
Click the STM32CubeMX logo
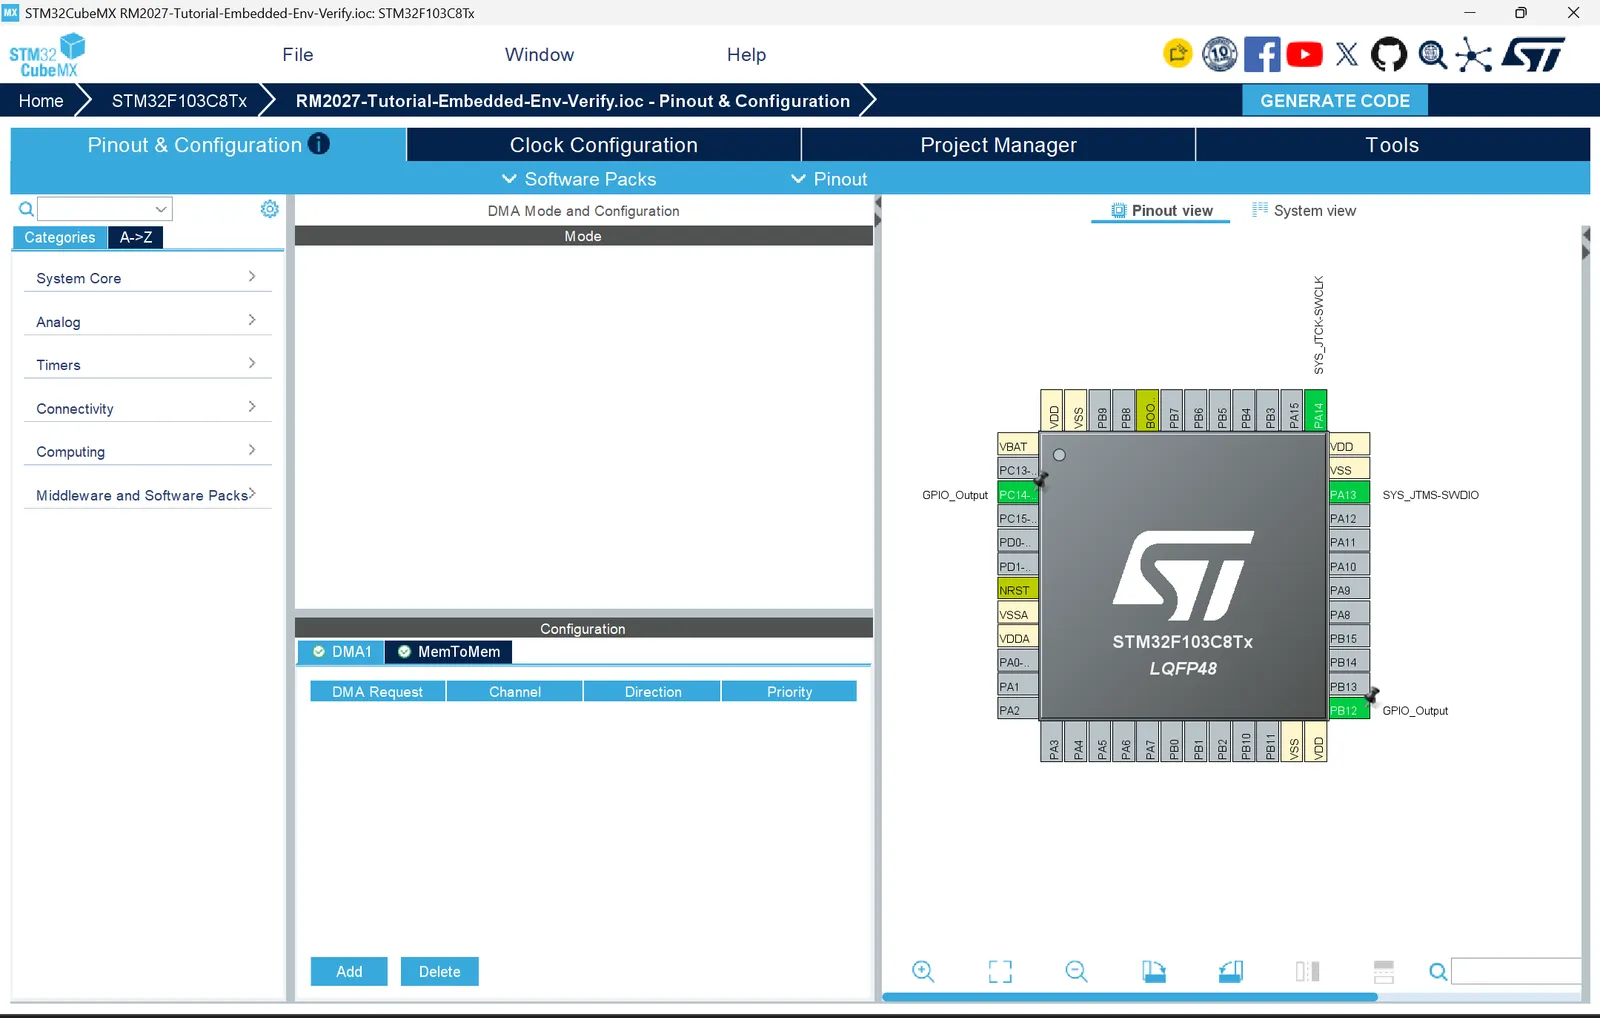pyautogui.click(x=47, y=55)
